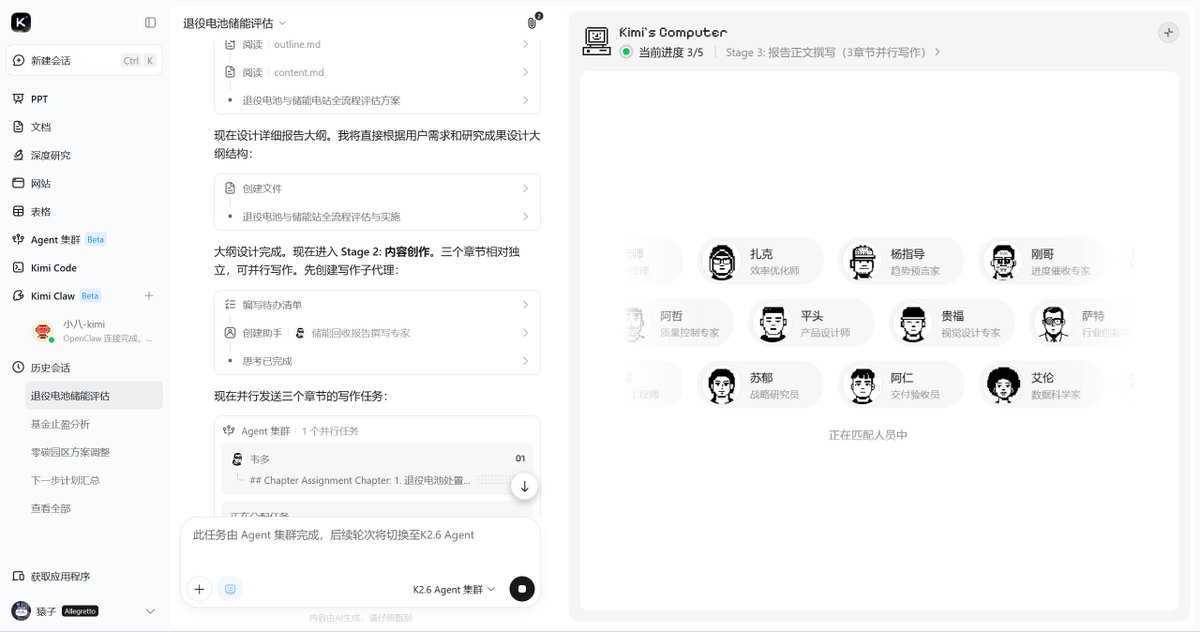This screenshot has width=1200, height=632.
Task: Open Stage 3: 报告正文撰写 stage link
Action: 833,52
